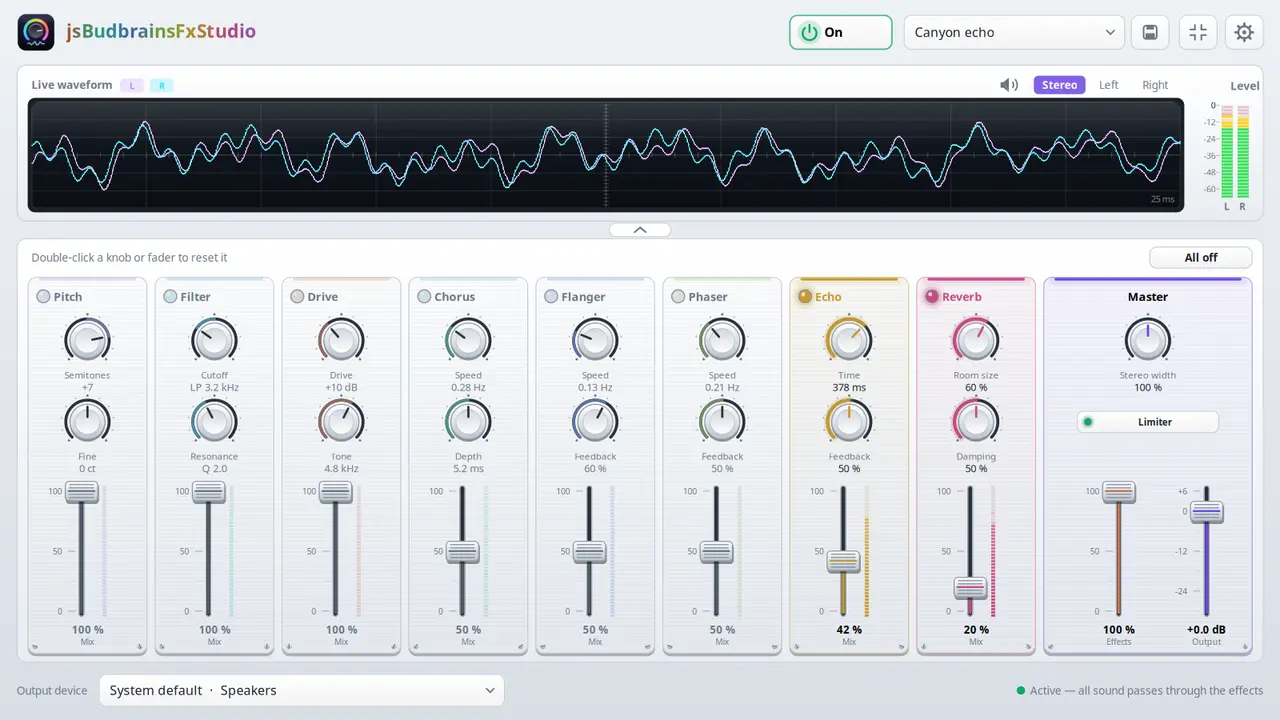Click the Echo Time knob
This screenshot has height=720, width=1280.
coord(849,340)
